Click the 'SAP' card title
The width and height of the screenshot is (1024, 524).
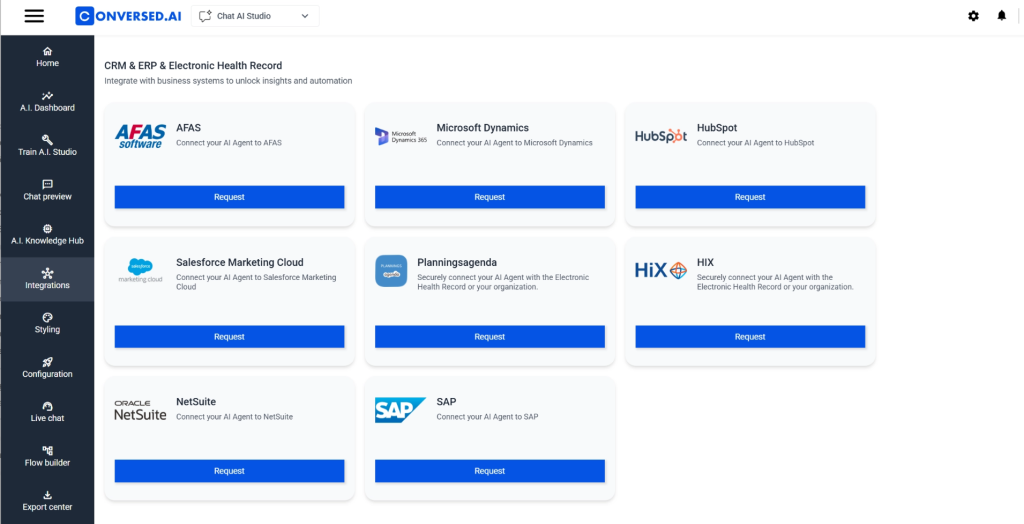point(446,402)
